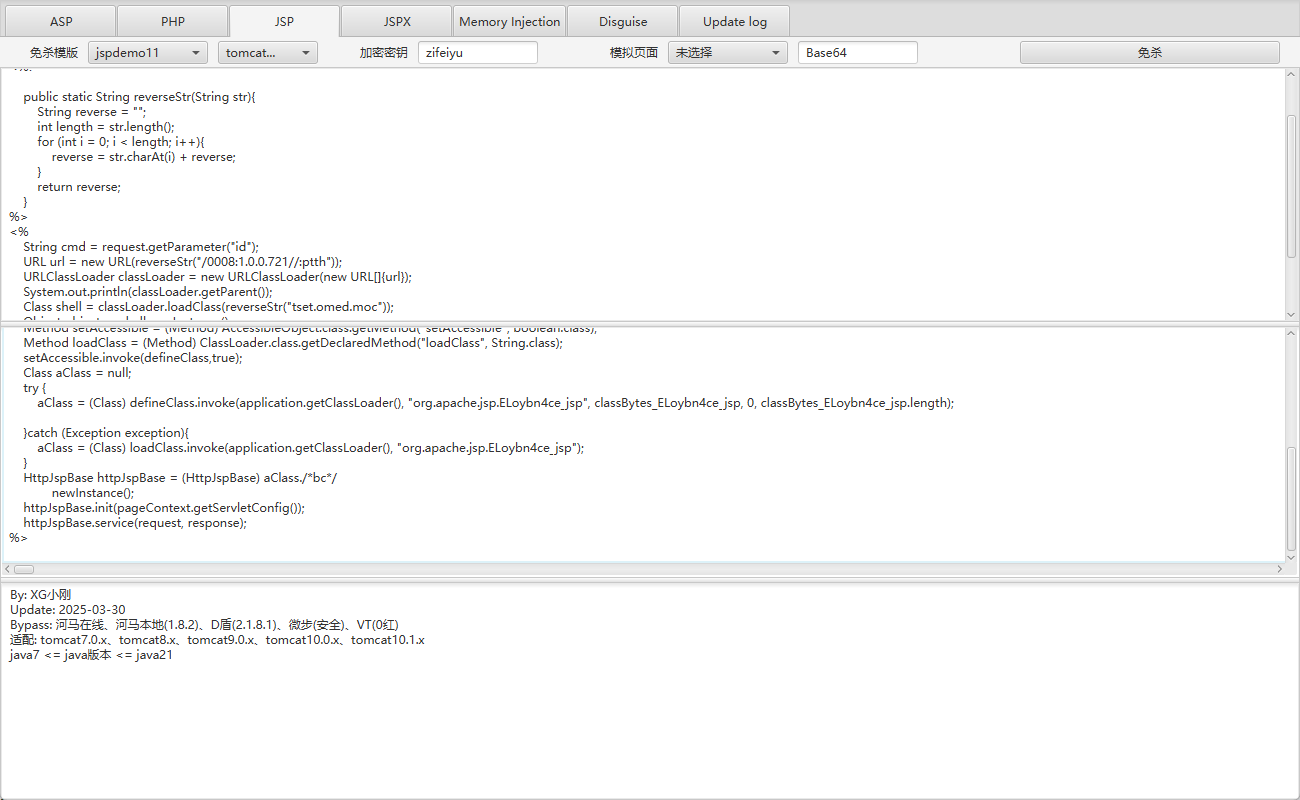Click the upper pane scroll-up arrow

[1291, 75]
